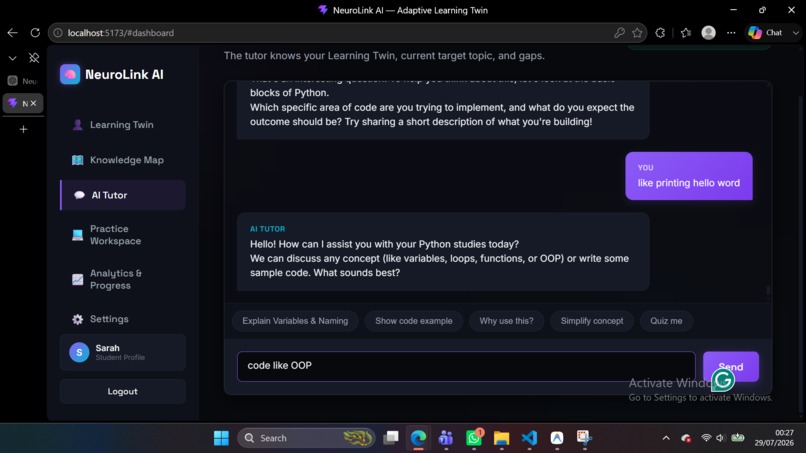Open Settings in the sidebar

[122, 319]
